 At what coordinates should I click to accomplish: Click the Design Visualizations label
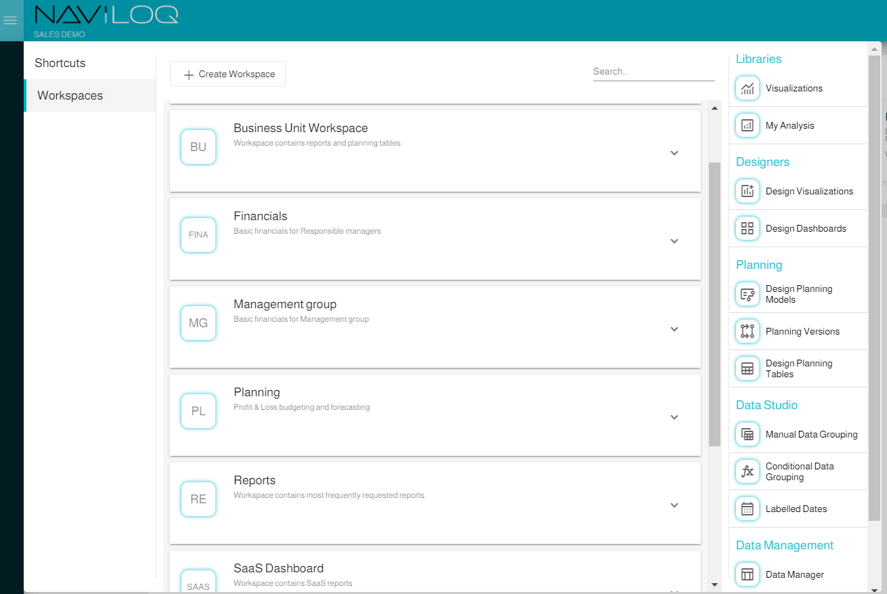[809, 191]
